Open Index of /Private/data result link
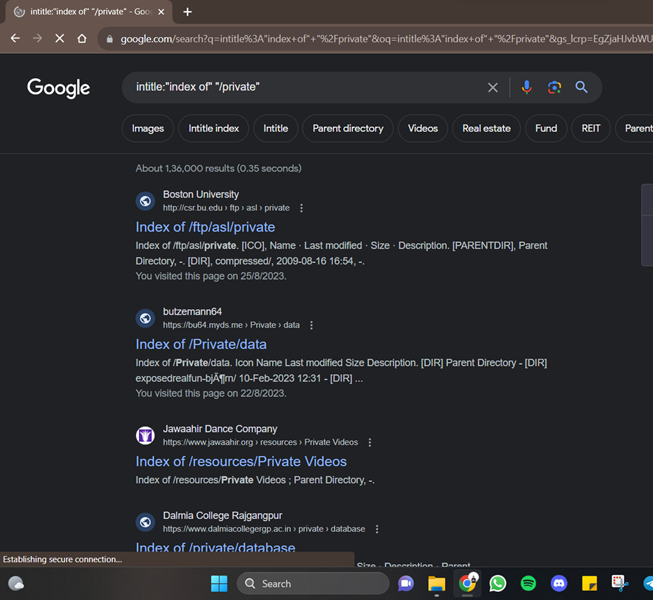 tap(201, 344)
